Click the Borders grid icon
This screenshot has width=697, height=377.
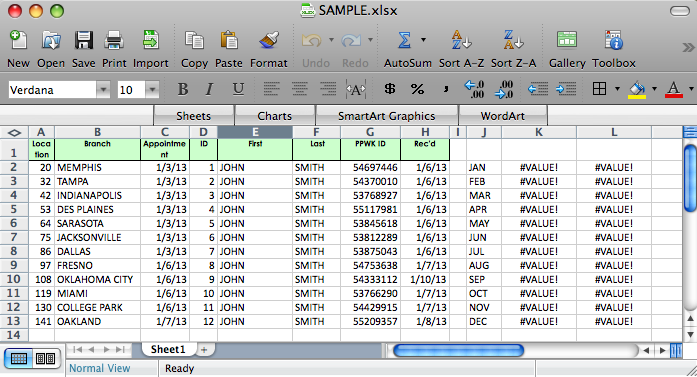pyautogui.click(x=599, y=89)
